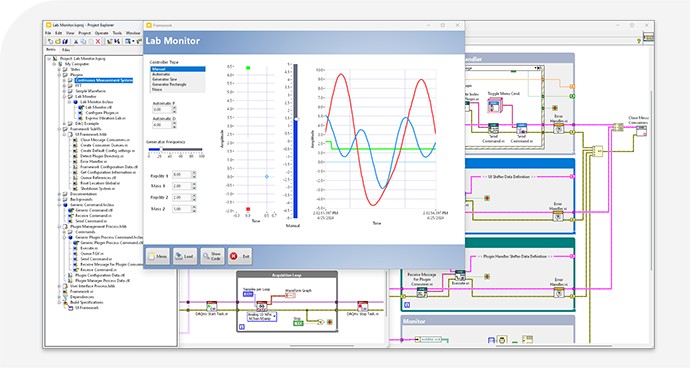Click Error Handler.vi icon in Plugin Handler loop
690x368 pixels.
point(558,293)
